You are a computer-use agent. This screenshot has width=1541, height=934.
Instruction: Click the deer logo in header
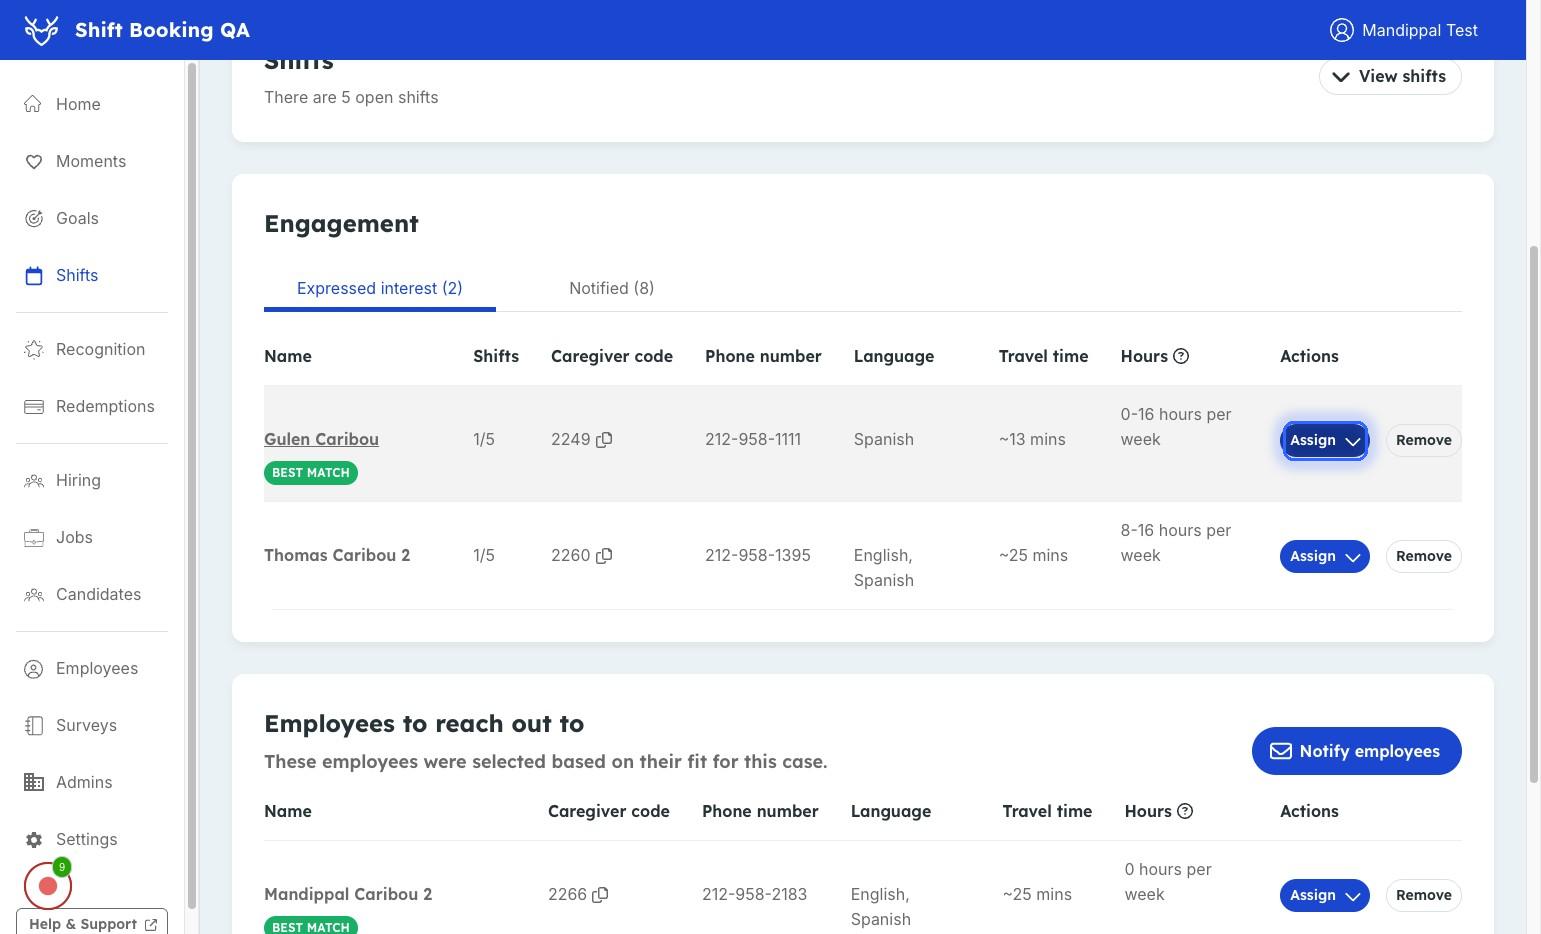click(41, 30)
